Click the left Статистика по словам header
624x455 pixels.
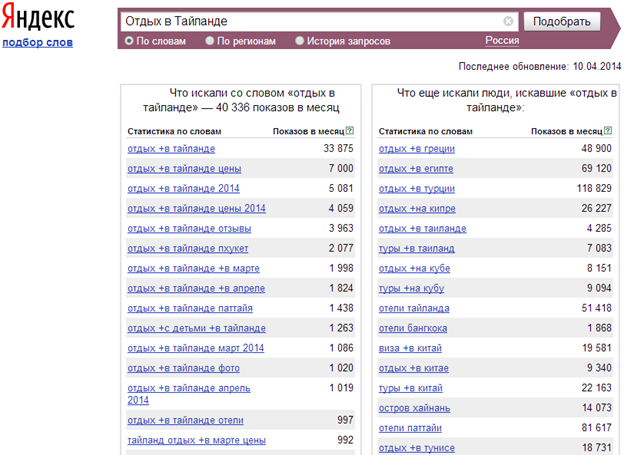pyautogui.click(x=174, y=131)
